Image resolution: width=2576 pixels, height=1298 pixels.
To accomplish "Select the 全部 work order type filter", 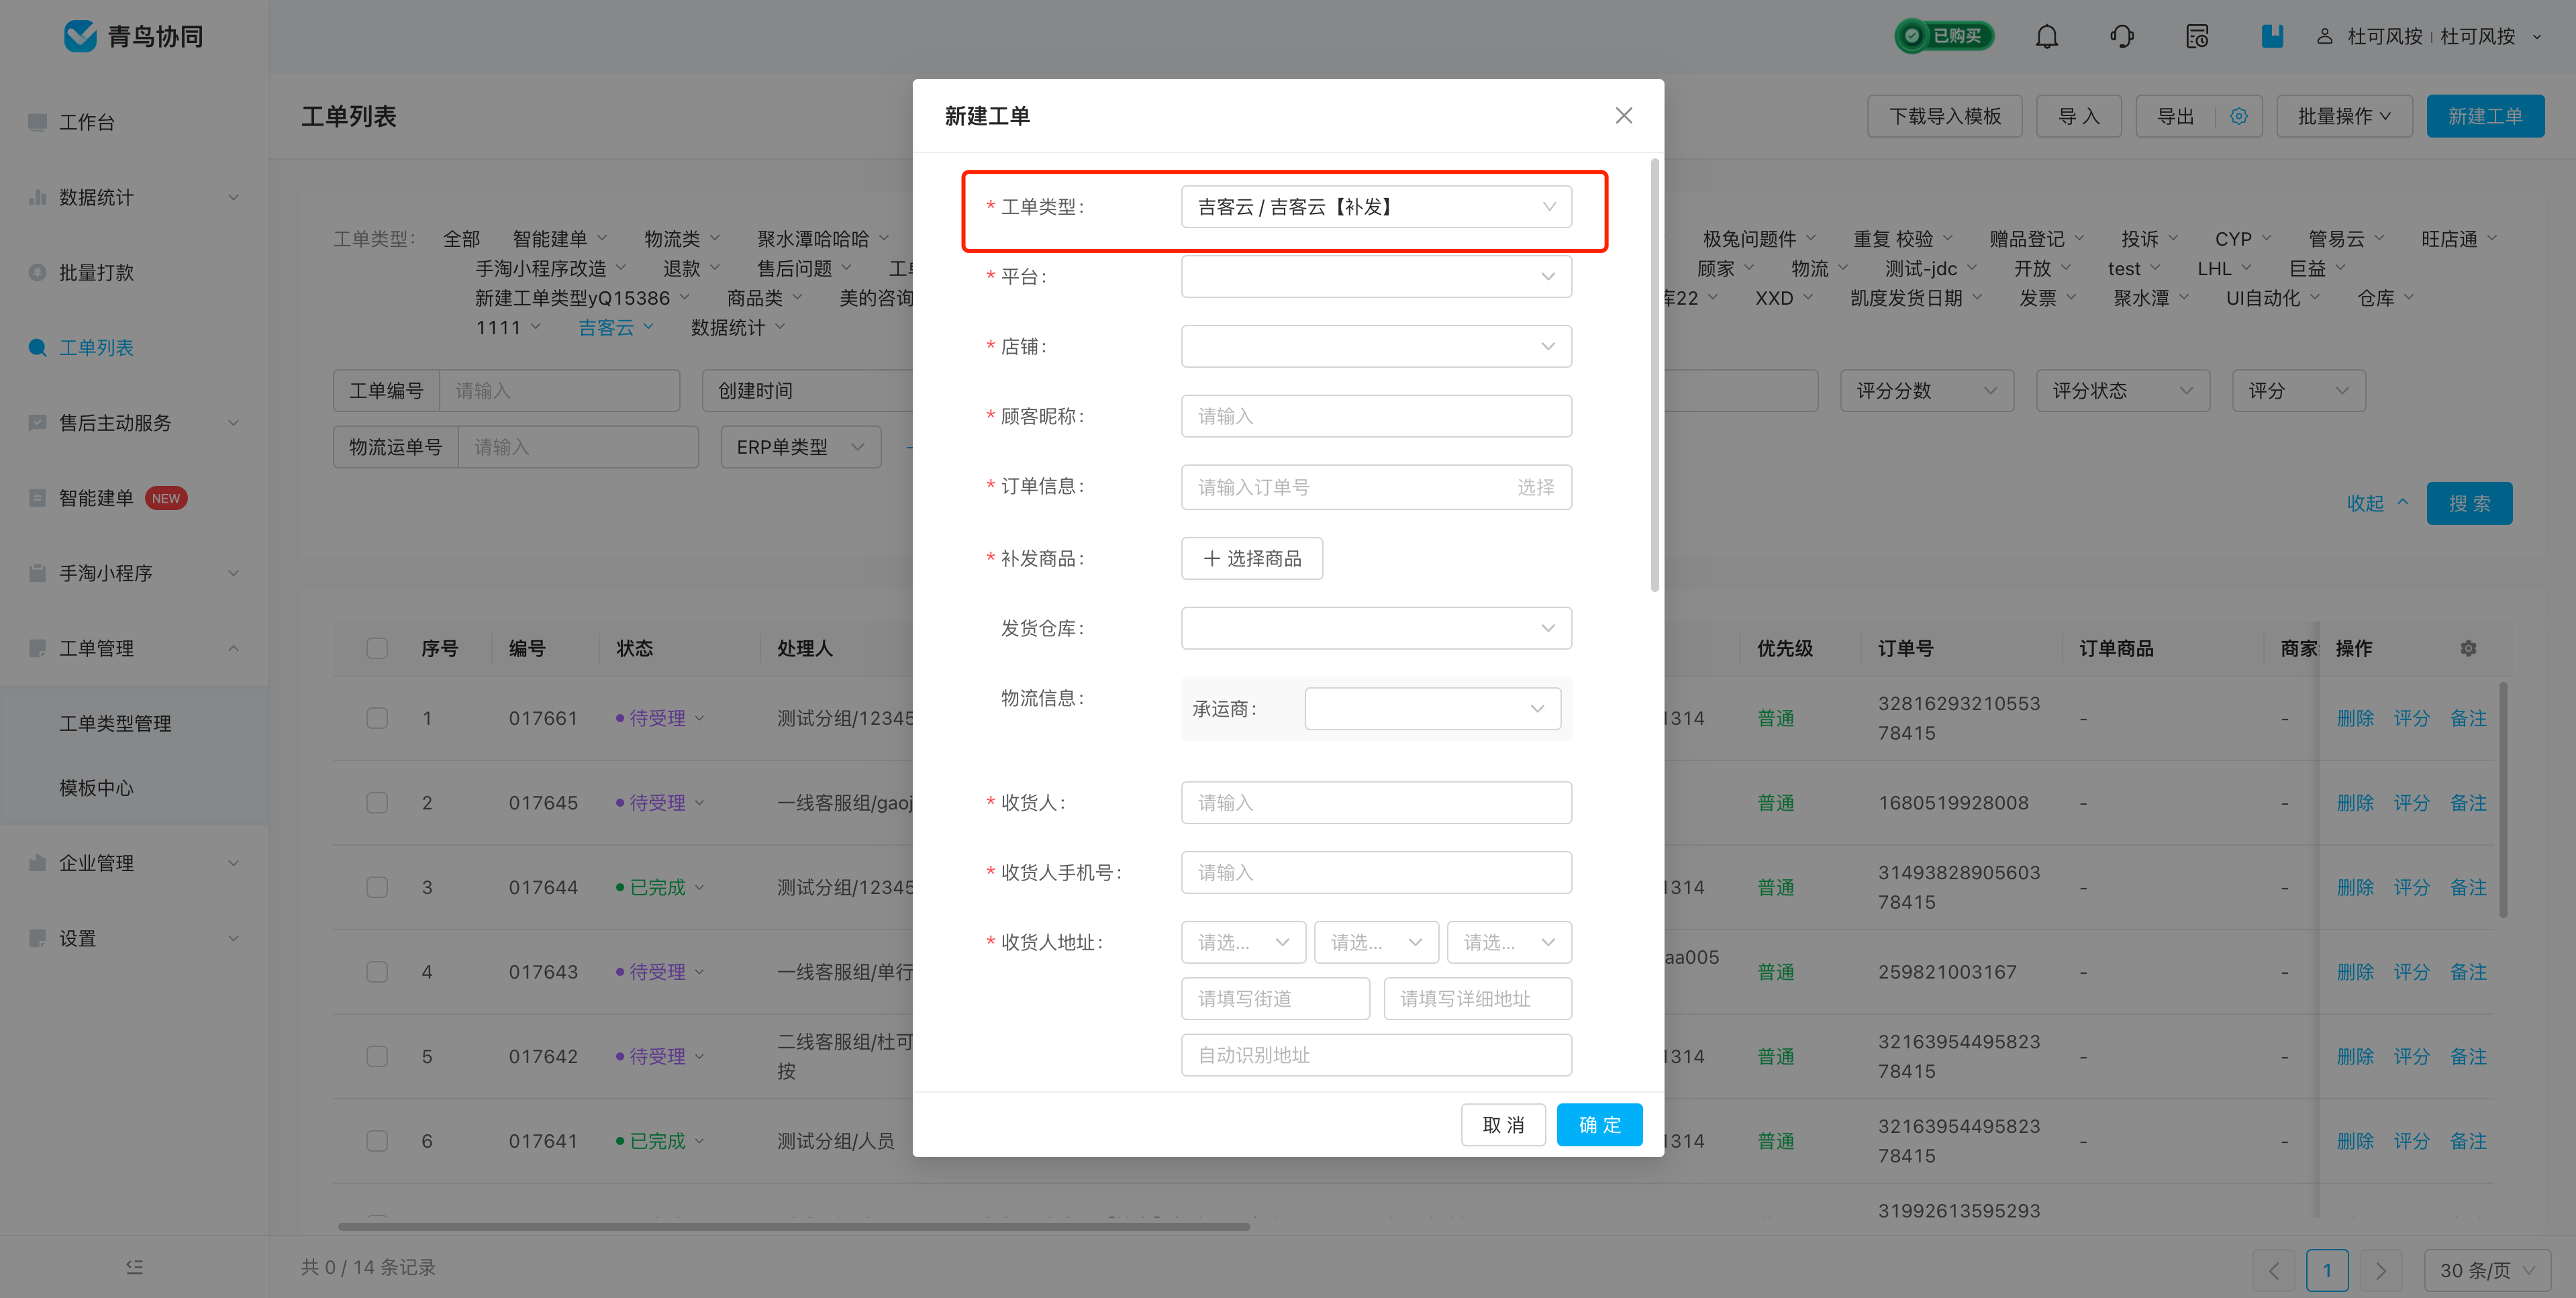I will [461, 239].
